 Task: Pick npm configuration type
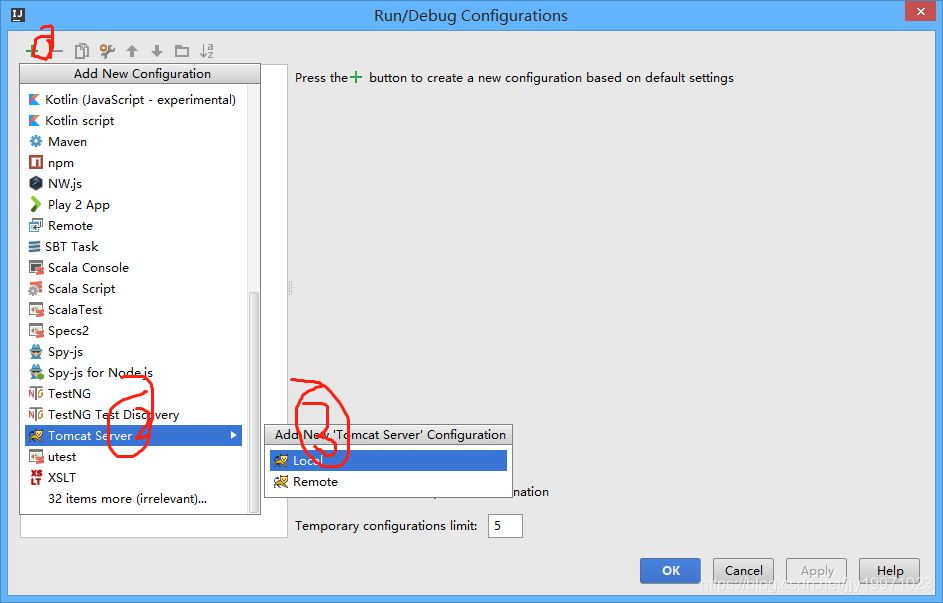[134, 163]
